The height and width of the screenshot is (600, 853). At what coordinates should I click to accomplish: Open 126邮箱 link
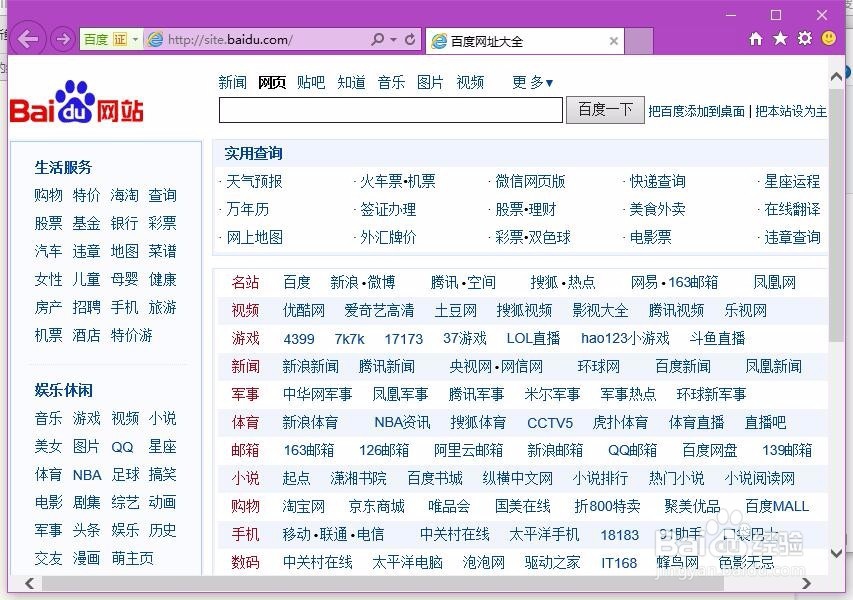(x=384, y=450)
